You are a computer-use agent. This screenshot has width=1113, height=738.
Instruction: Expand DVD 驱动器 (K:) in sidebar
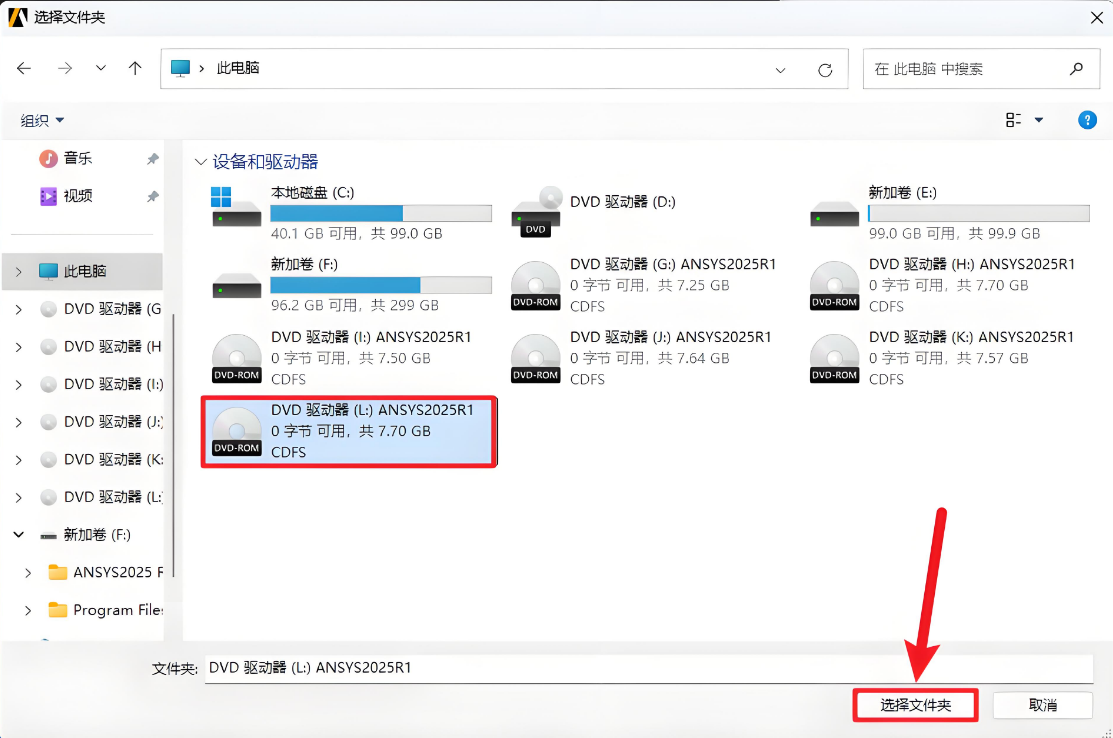click(x=18, y=460)
